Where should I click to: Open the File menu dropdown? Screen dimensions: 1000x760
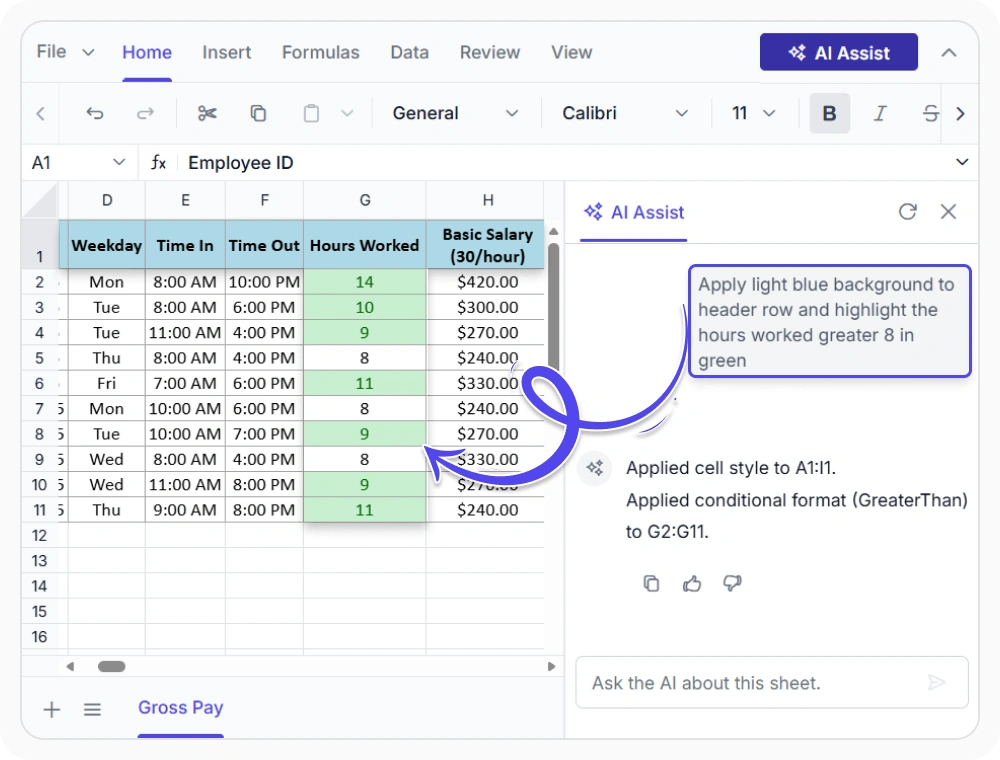pos(65,52)
